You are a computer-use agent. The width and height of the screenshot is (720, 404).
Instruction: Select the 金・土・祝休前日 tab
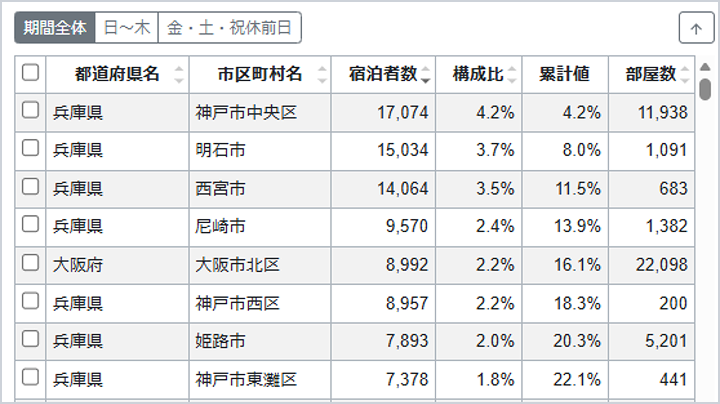[x=230, y=28]
